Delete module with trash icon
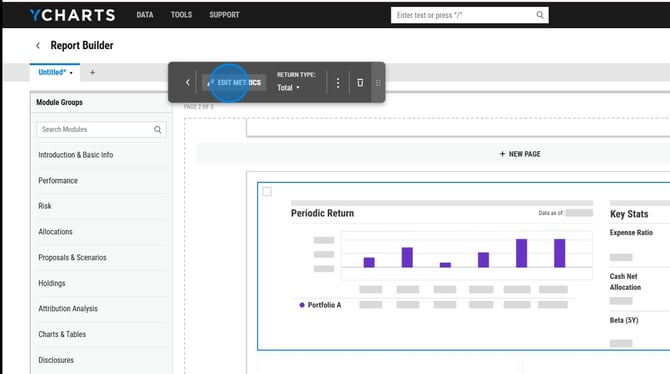Viewport: 670px width, 374px height. point(360,82)
